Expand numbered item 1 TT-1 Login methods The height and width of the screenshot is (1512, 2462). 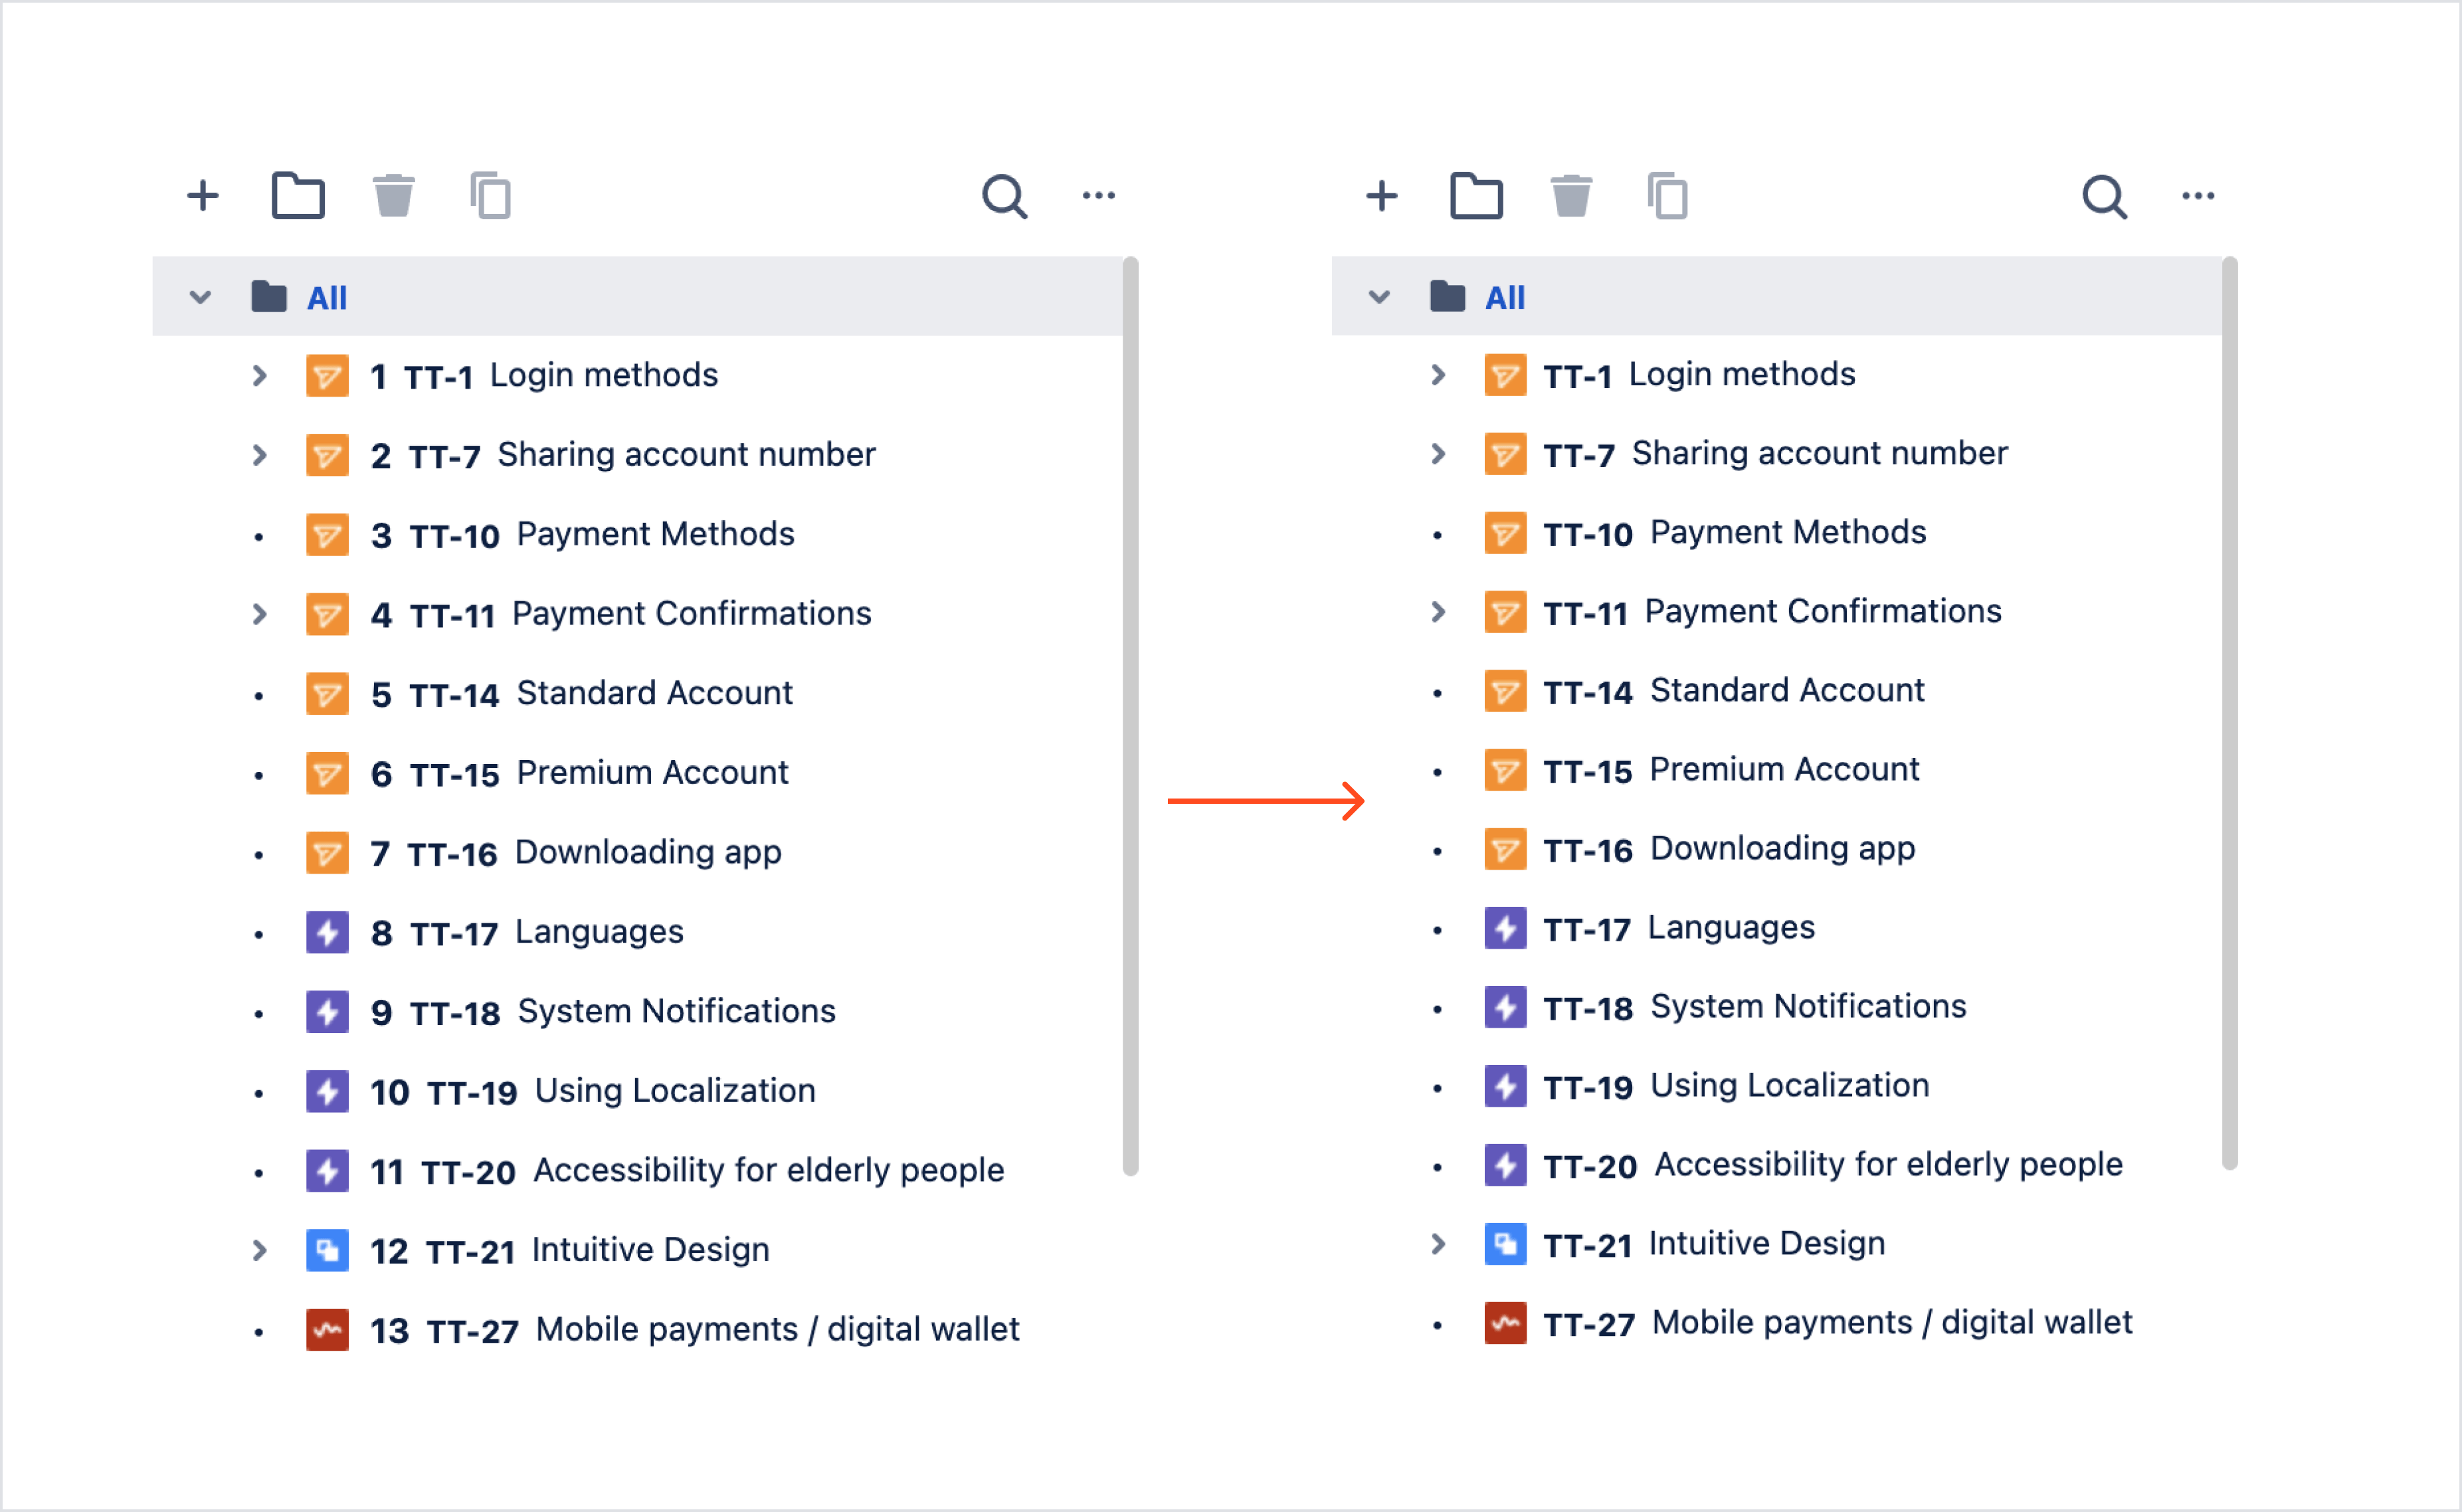pyautogui.click(x=260, y=376)
